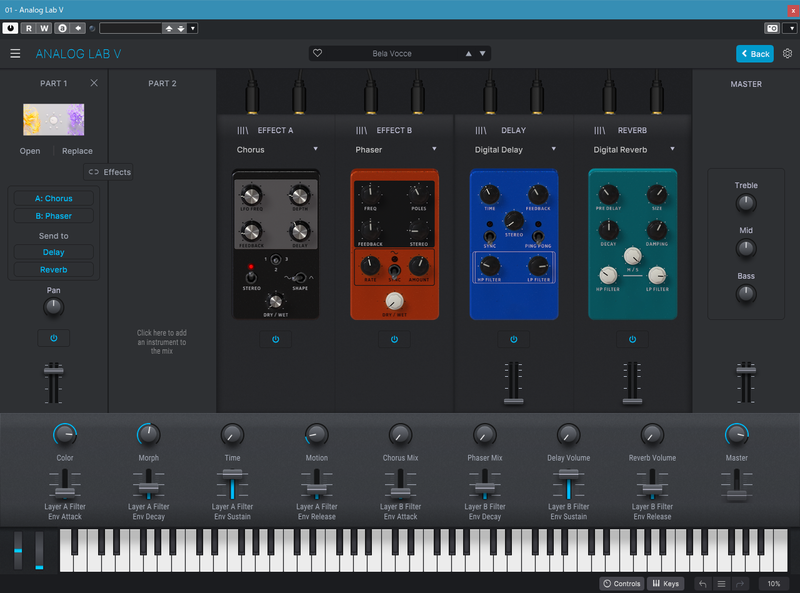The width and height of the screenshot is (800, 593).
Task: Toggle the Chorus Stereo switch
Action: click(251, 277)
